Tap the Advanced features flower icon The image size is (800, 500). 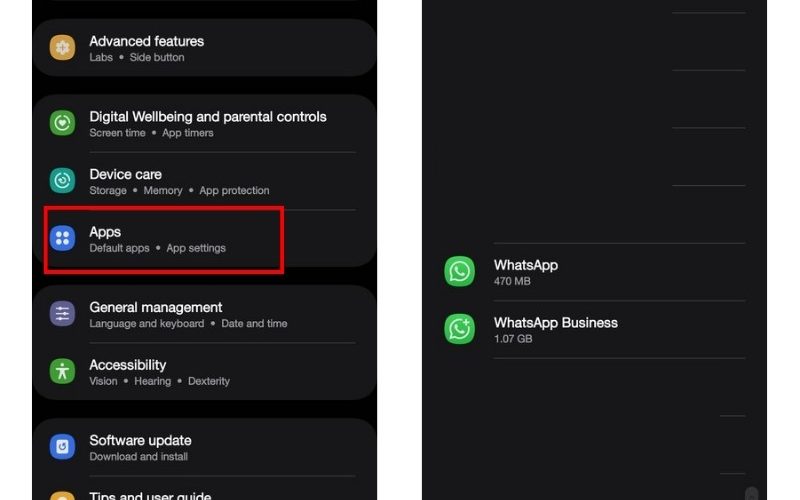tap(62, 47)
